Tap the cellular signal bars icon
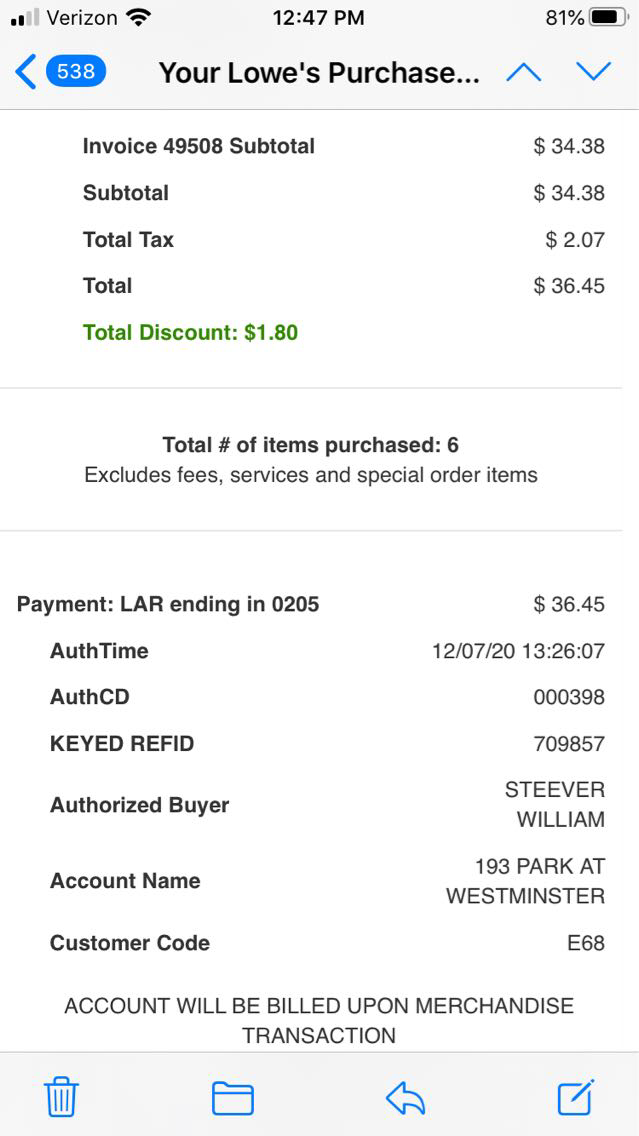The height and width of the screenshot is (1136, 639). [25, 18]
